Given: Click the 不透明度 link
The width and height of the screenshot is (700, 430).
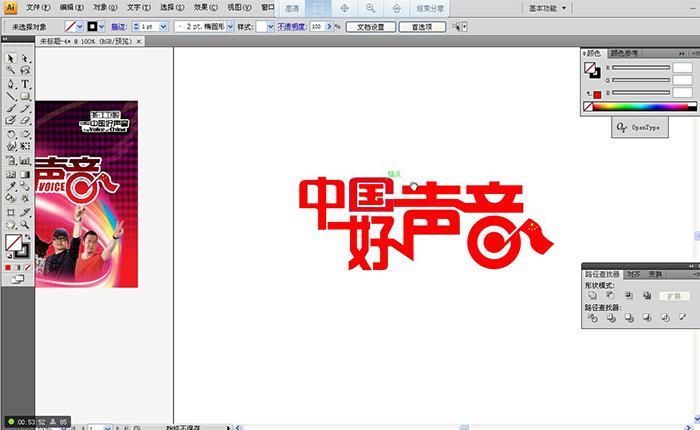Looking at the screenshot, I should click(x=291, y=27).
